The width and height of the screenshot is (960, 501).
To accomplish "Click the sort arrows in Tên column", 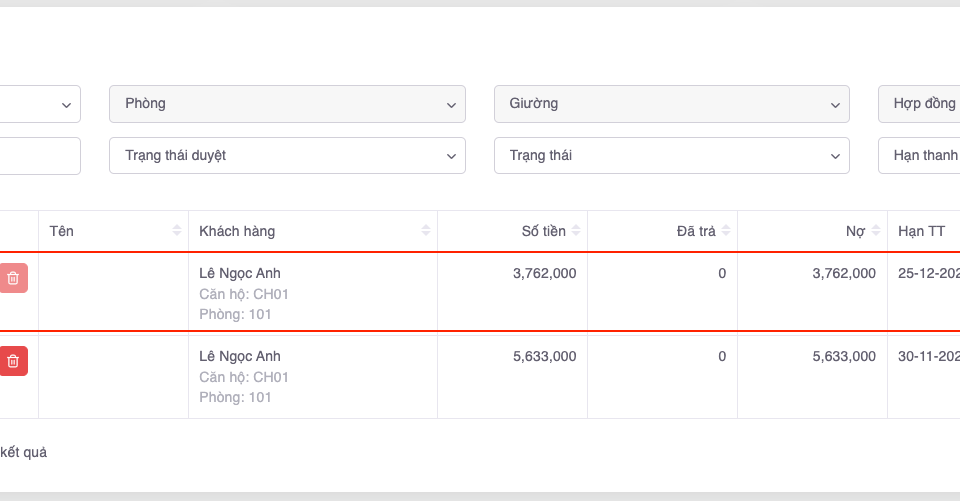I will pos(176,231).
